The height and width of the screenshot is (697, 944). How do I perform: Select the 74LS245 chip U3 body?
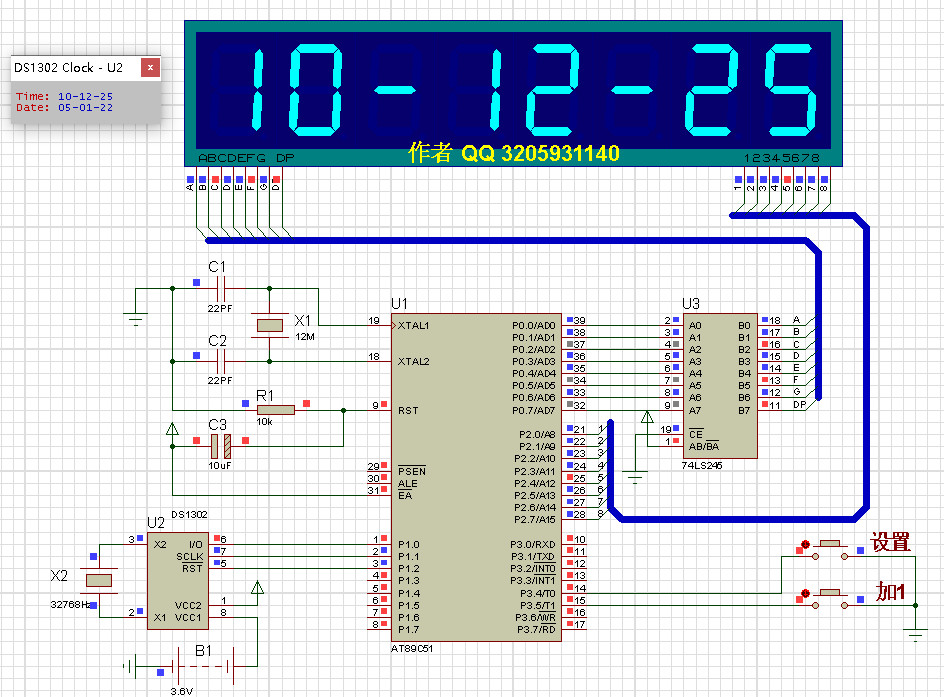720,386
